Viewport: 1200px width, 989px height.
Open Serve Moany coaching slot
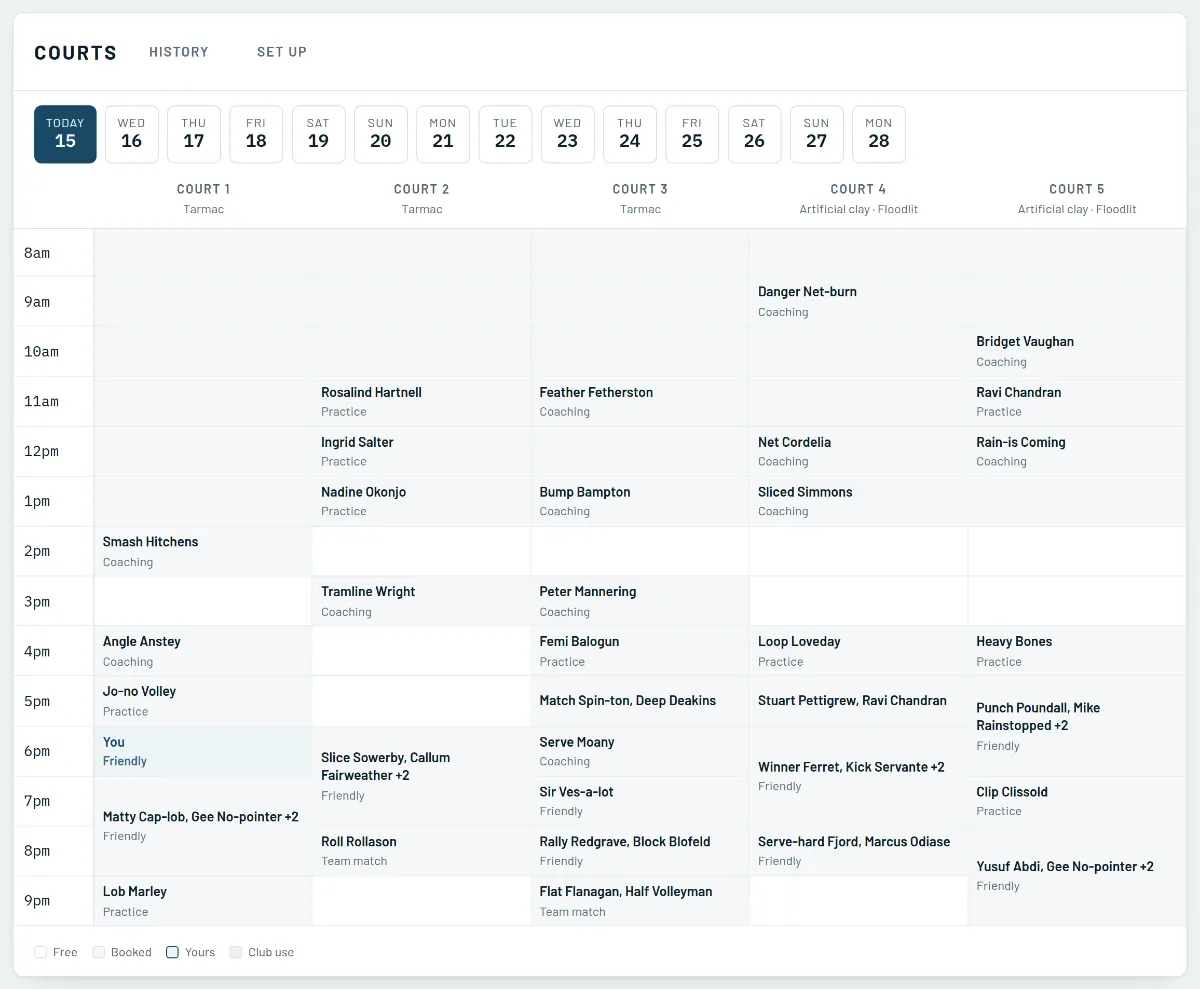tap(640, 751)
